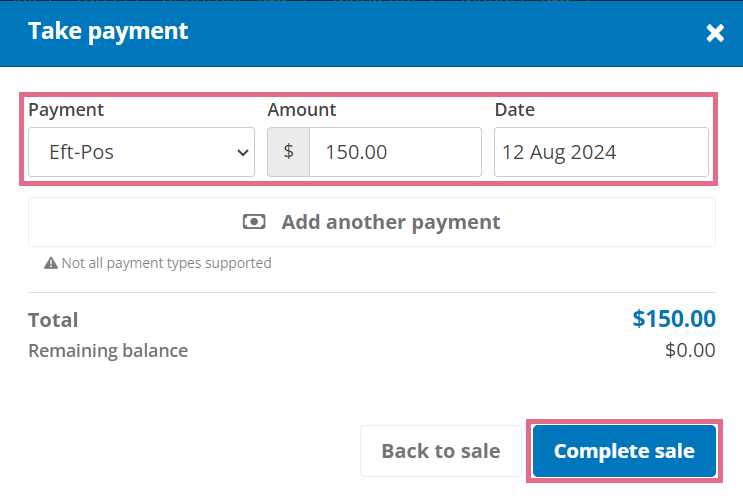
Task: Click the warning triangle icon
Action: [51, 263]
